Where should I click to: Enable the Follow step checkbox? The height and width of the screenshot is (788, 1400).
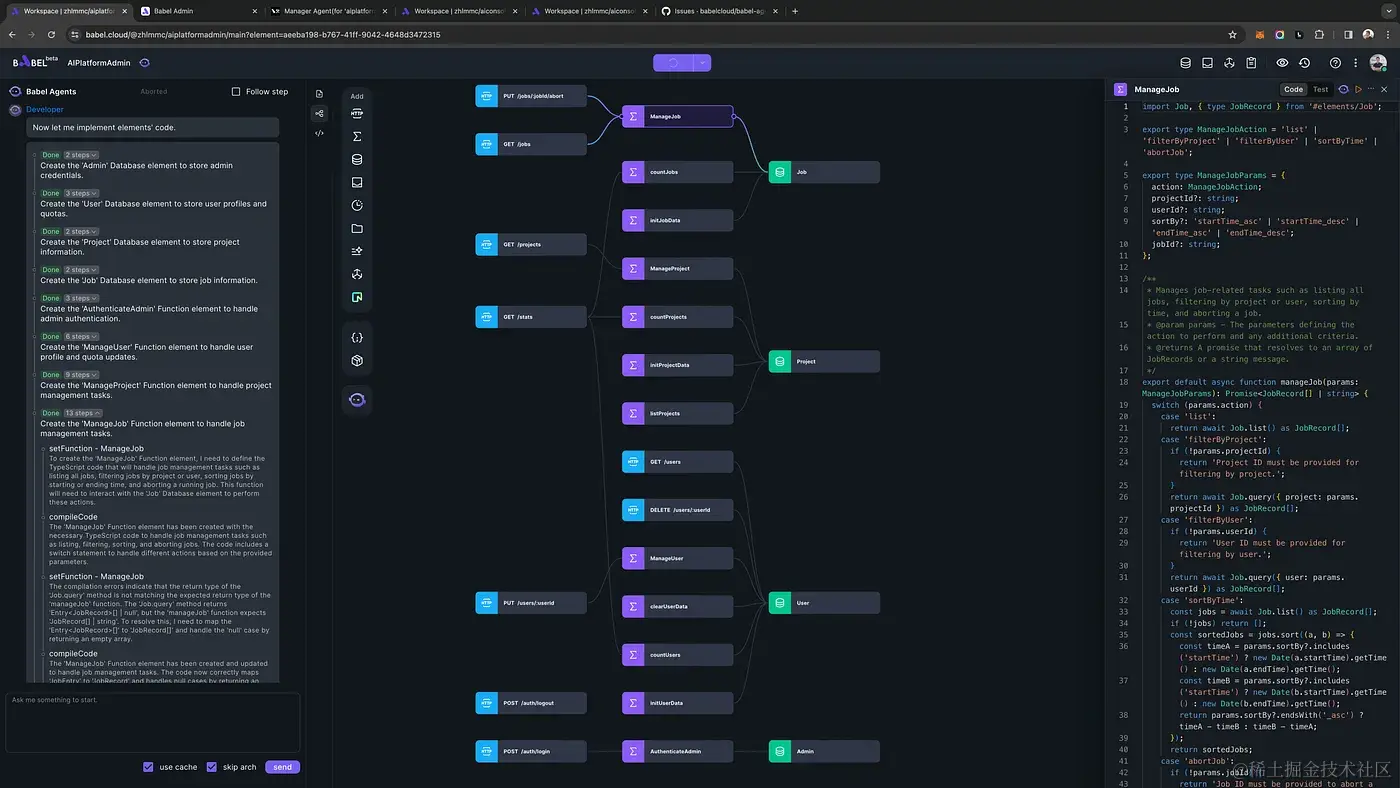tap(236, 92)
